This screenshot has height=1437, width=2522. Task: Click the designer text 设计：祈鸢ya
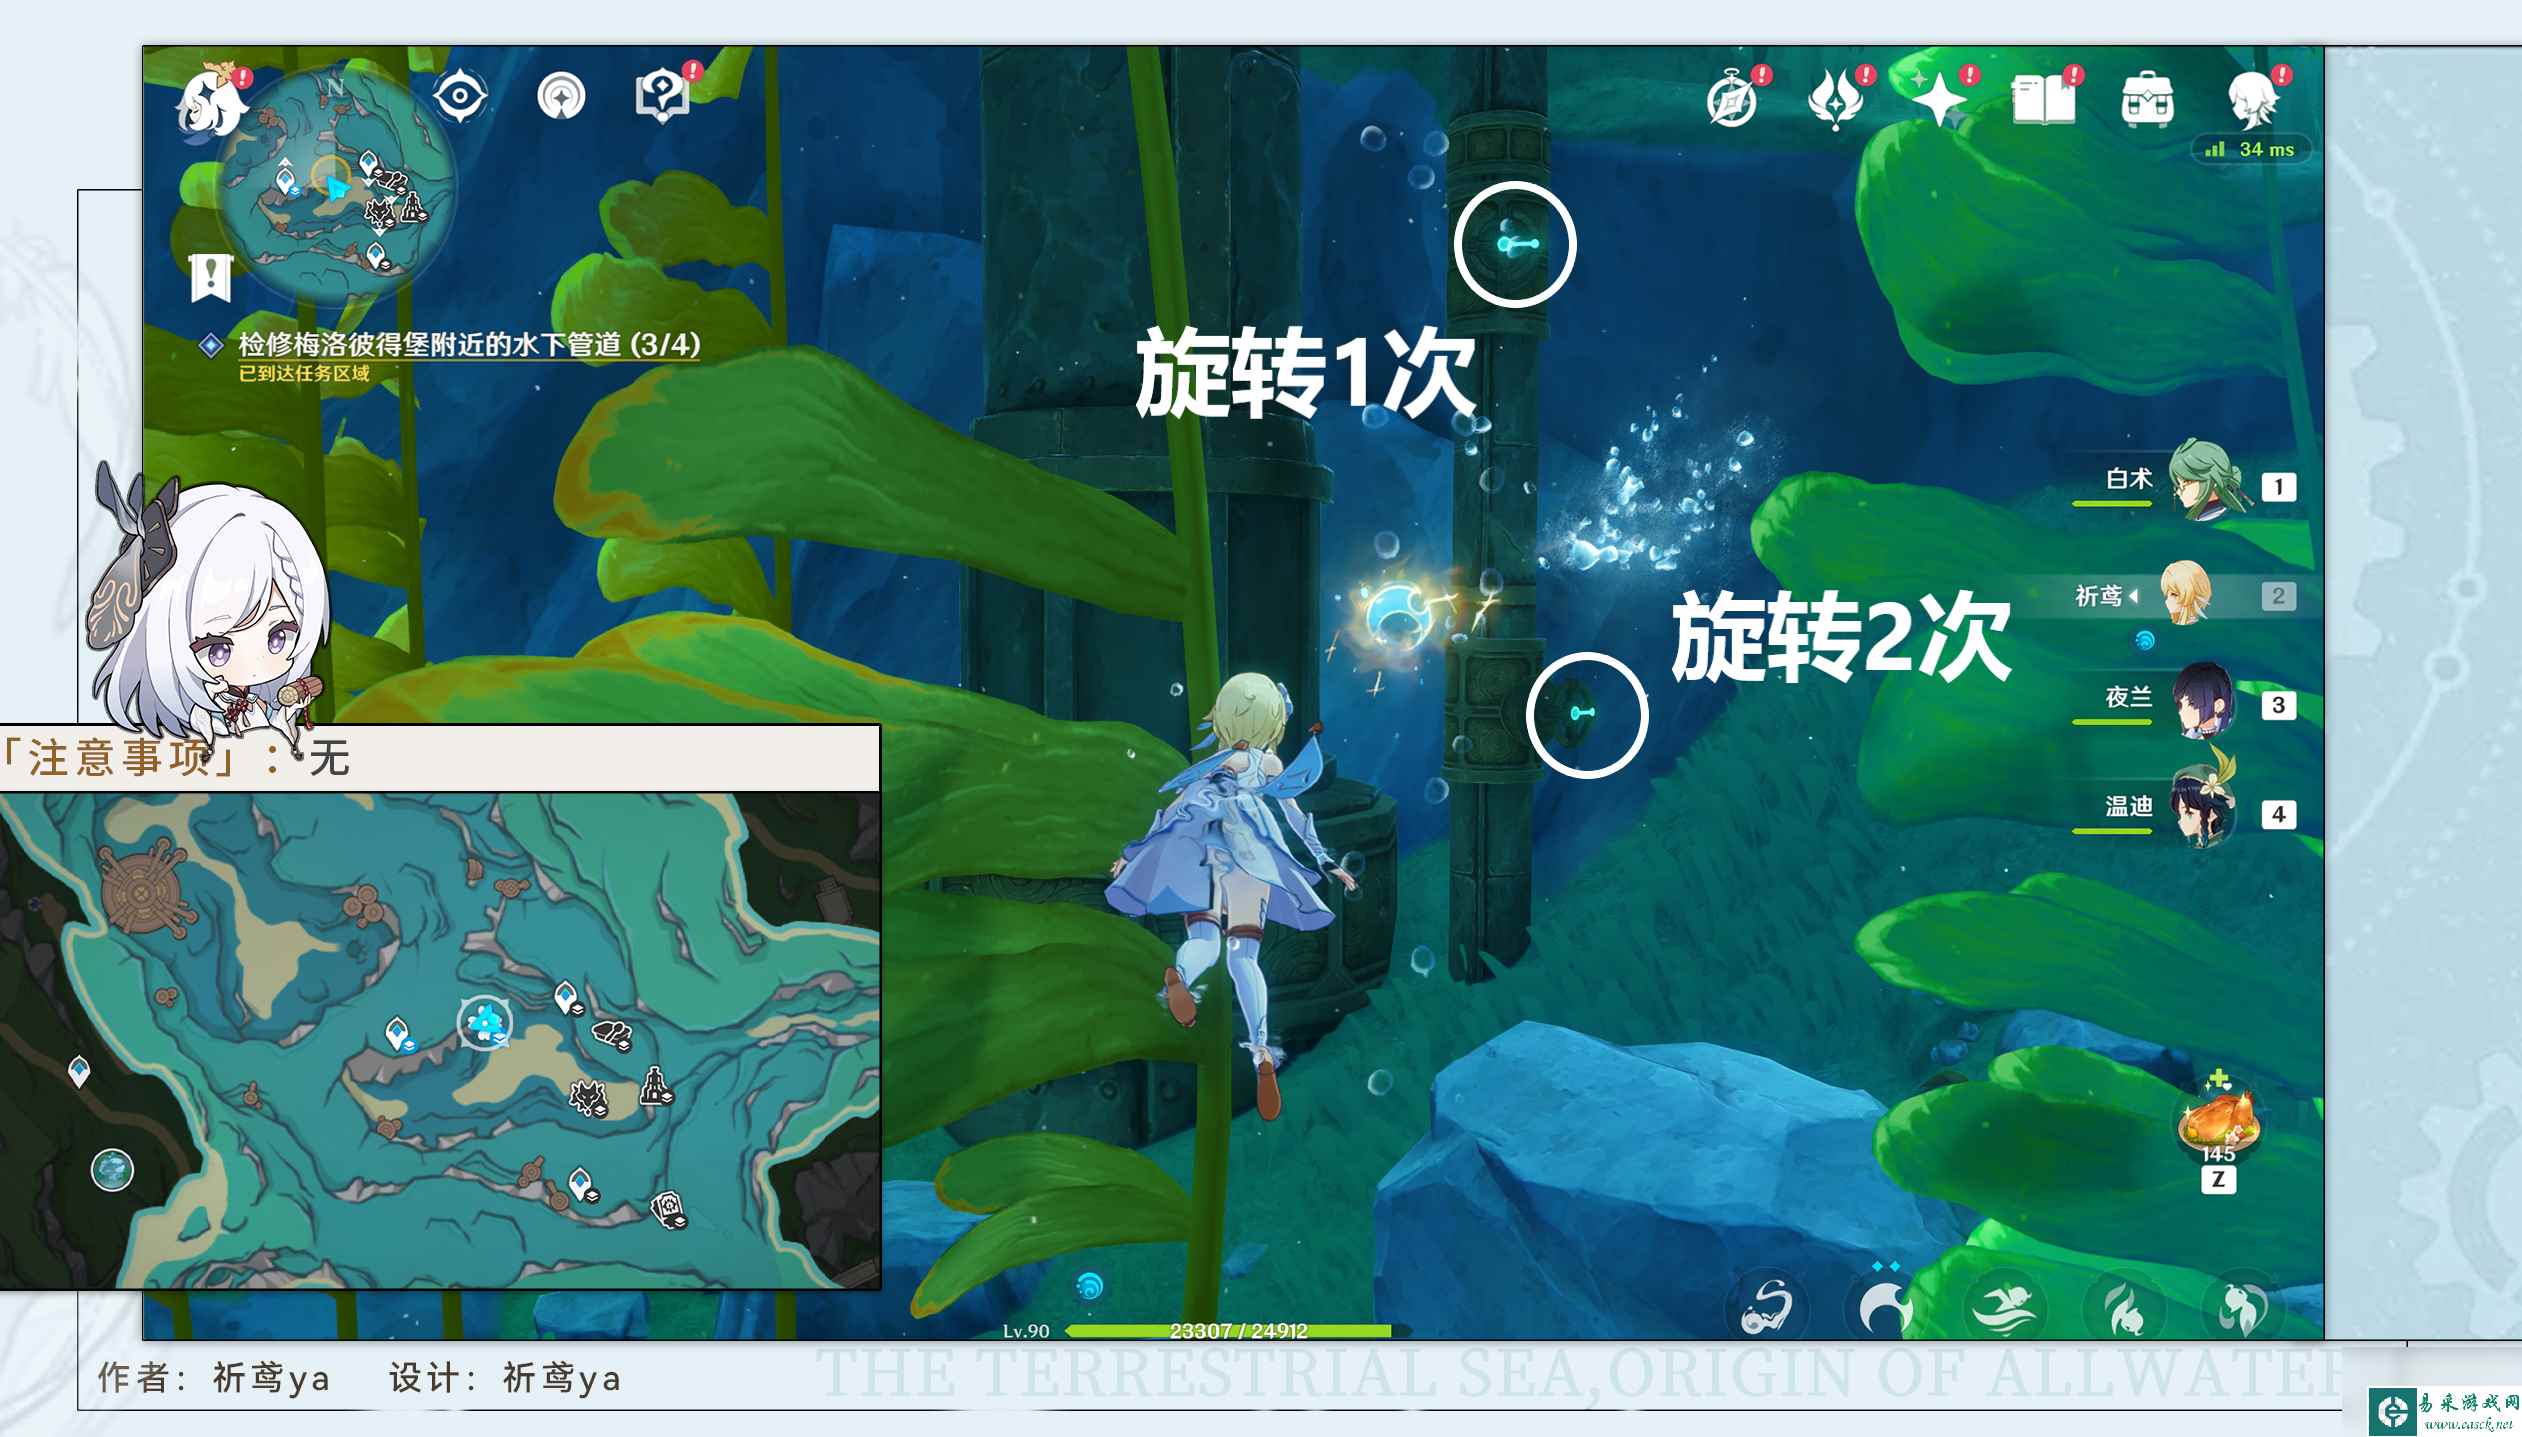point(505,1378)
